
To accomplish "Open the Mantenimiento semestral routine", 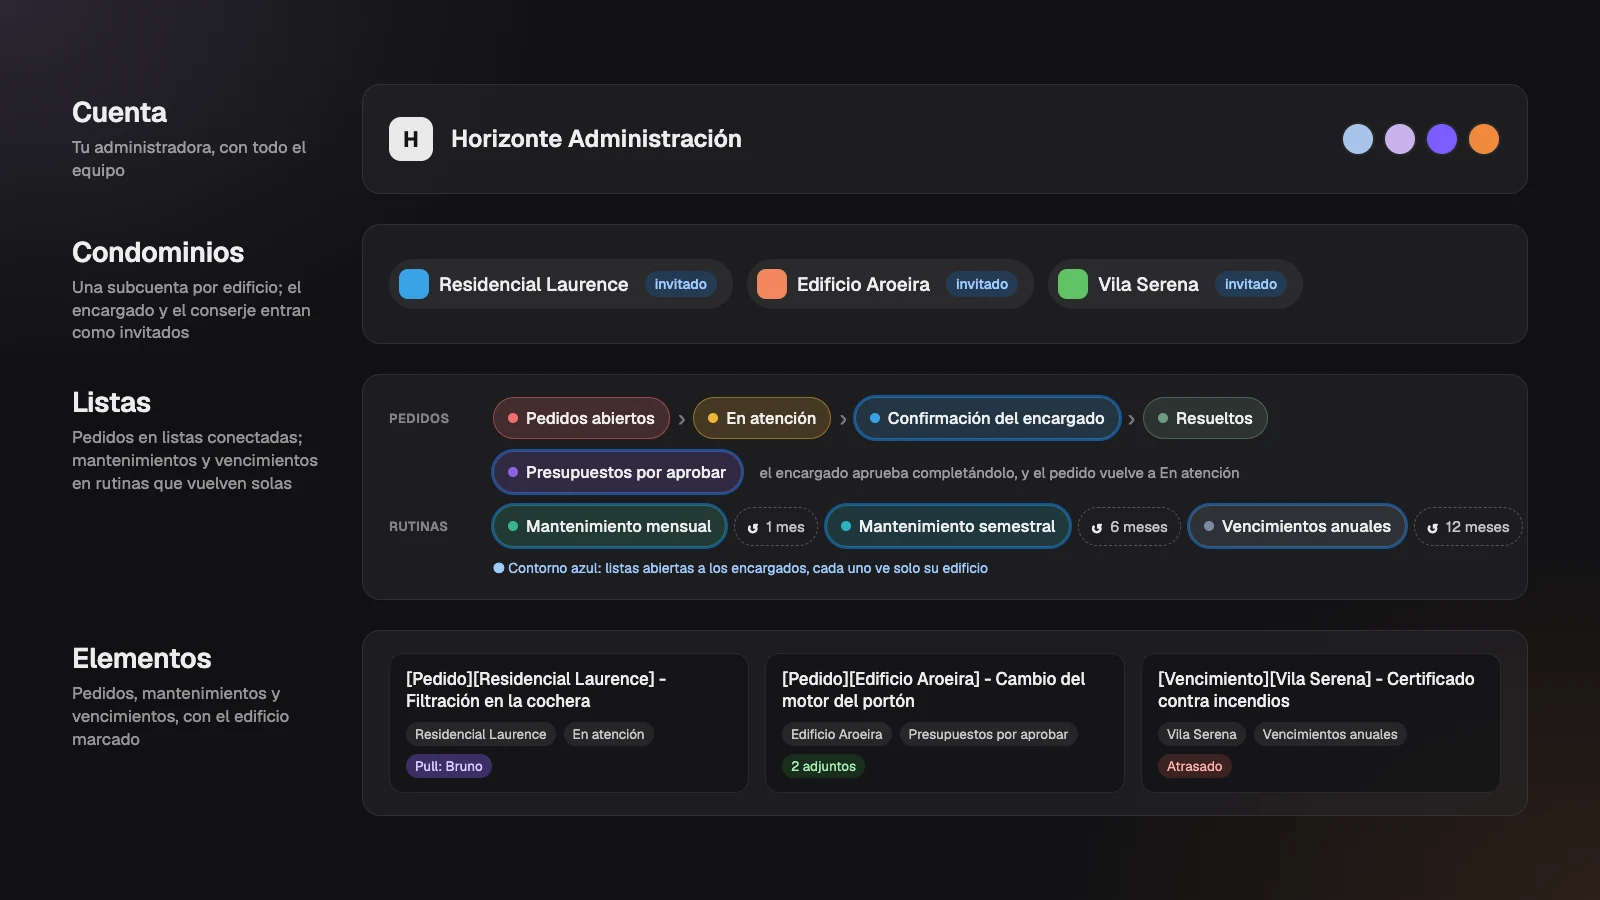I will [948, 526].
